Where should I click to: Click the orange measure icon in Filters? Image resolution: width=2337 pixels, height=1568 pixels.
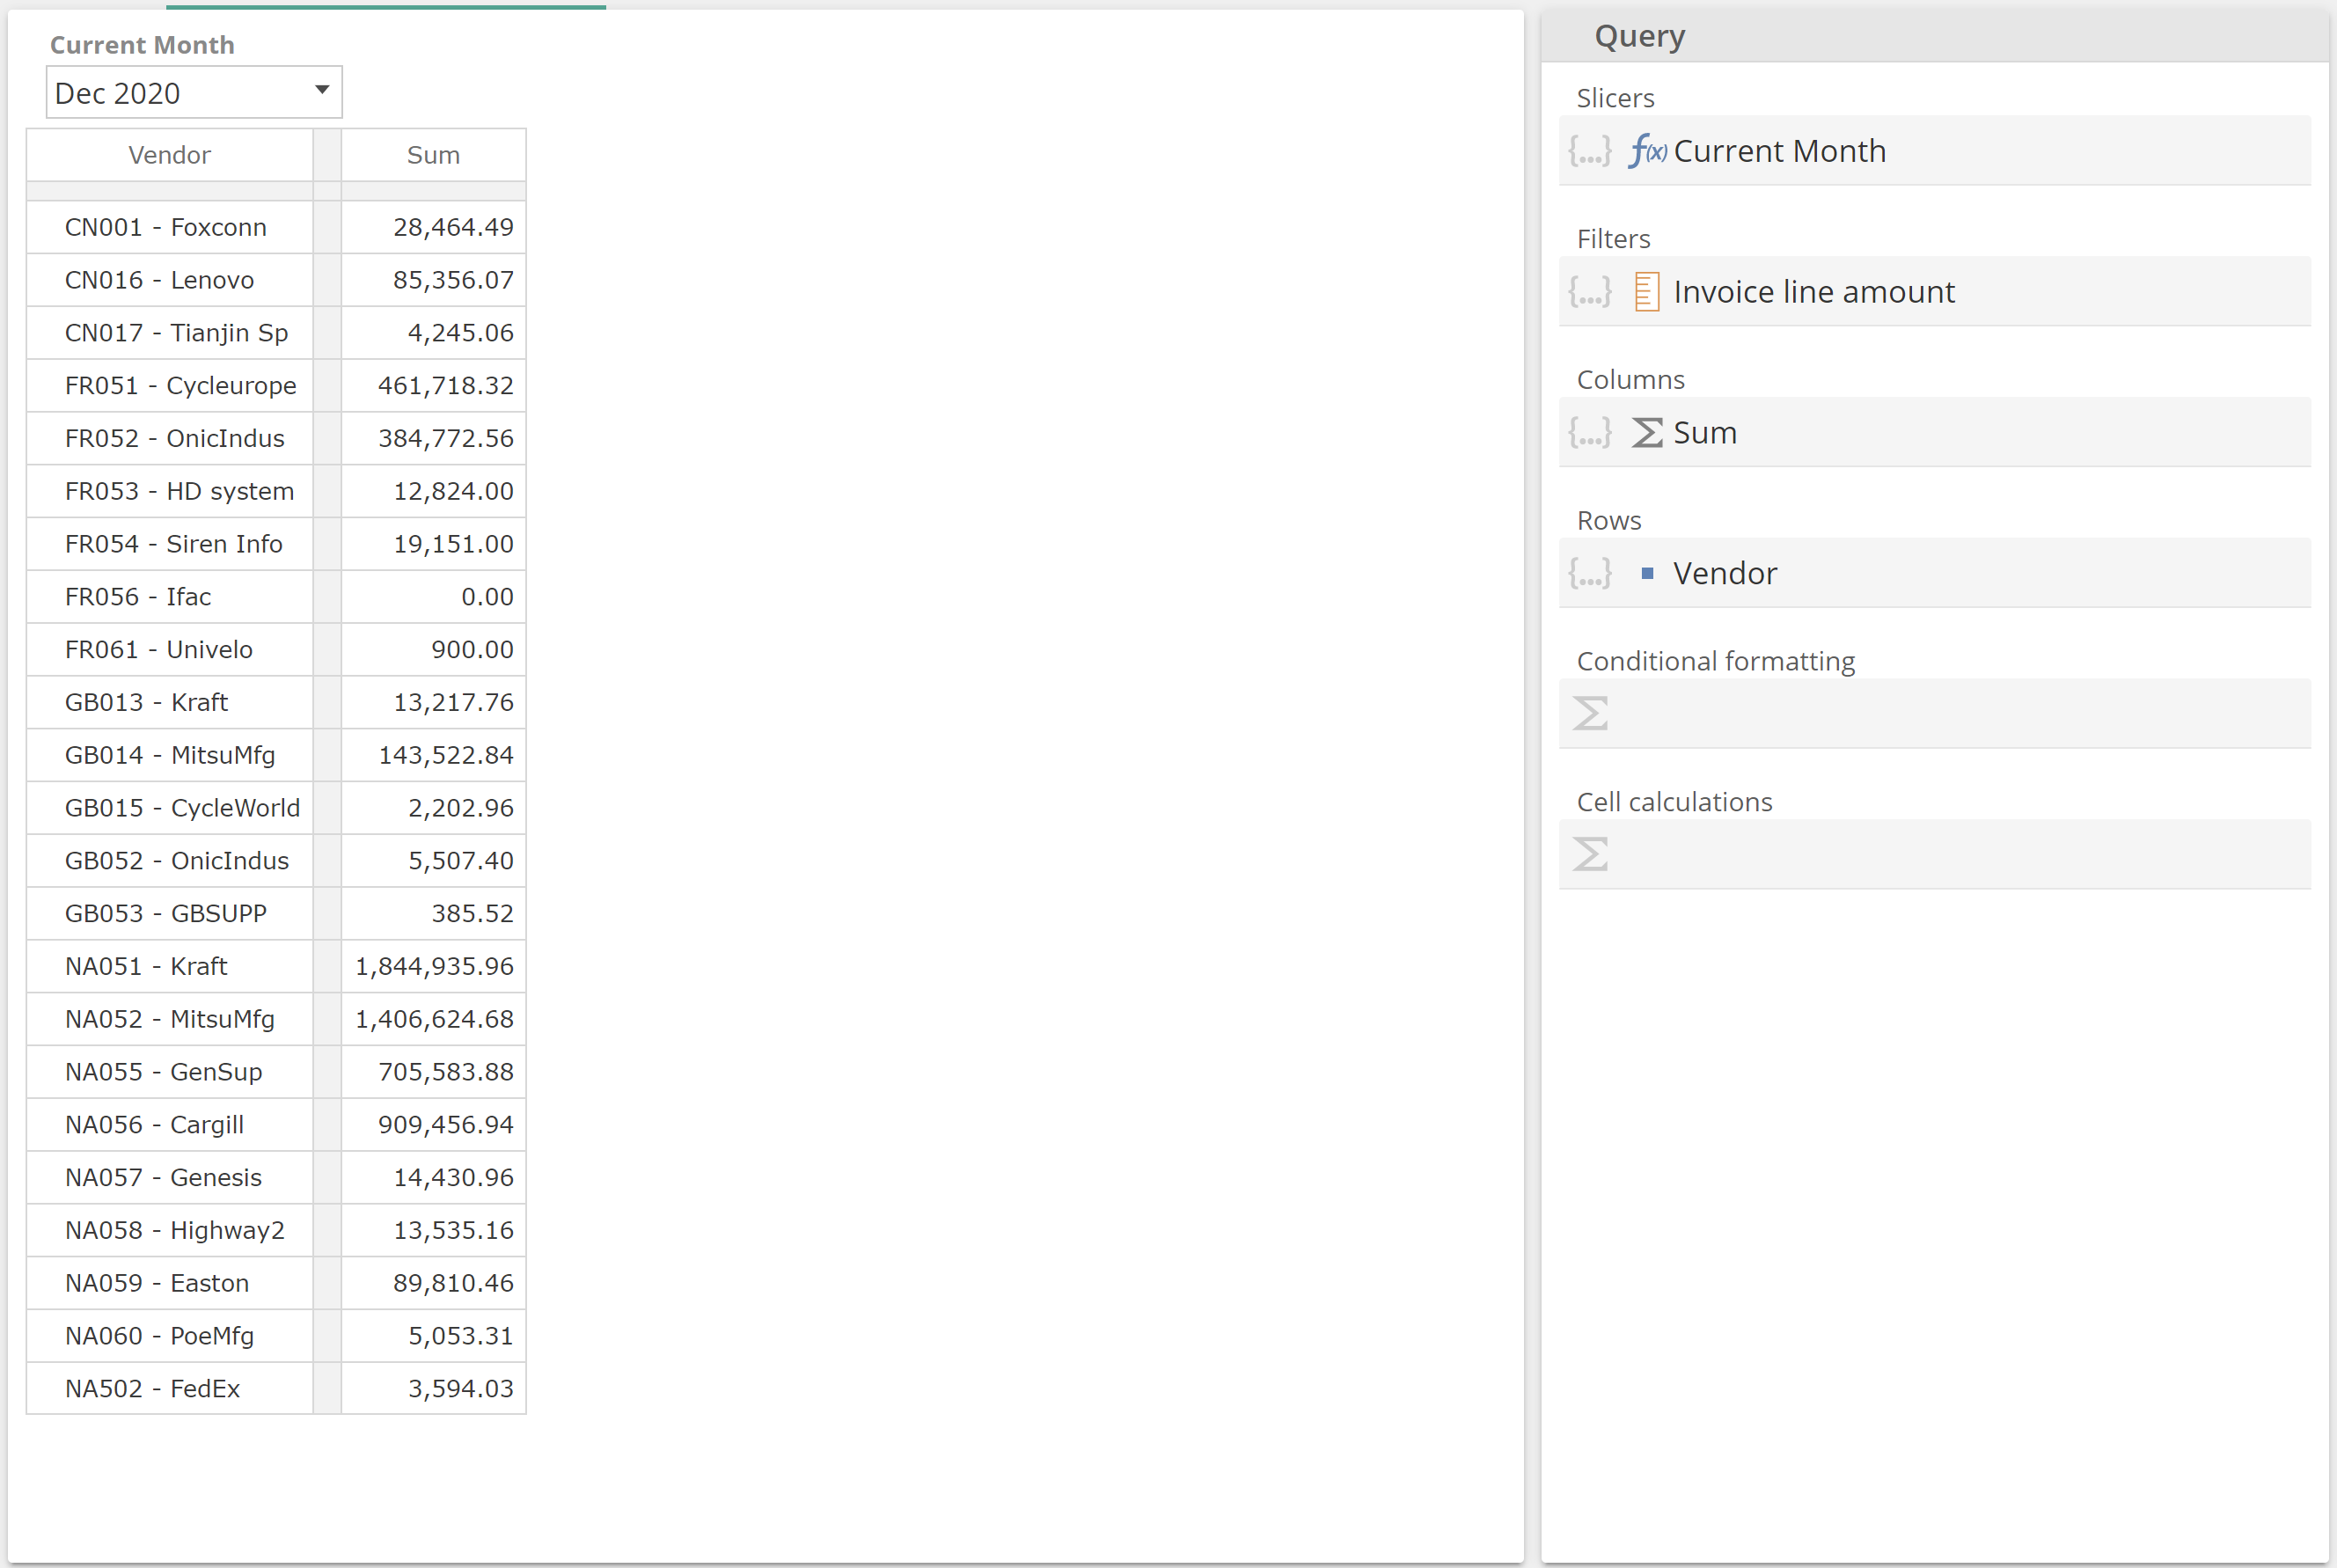point(1647,292)
